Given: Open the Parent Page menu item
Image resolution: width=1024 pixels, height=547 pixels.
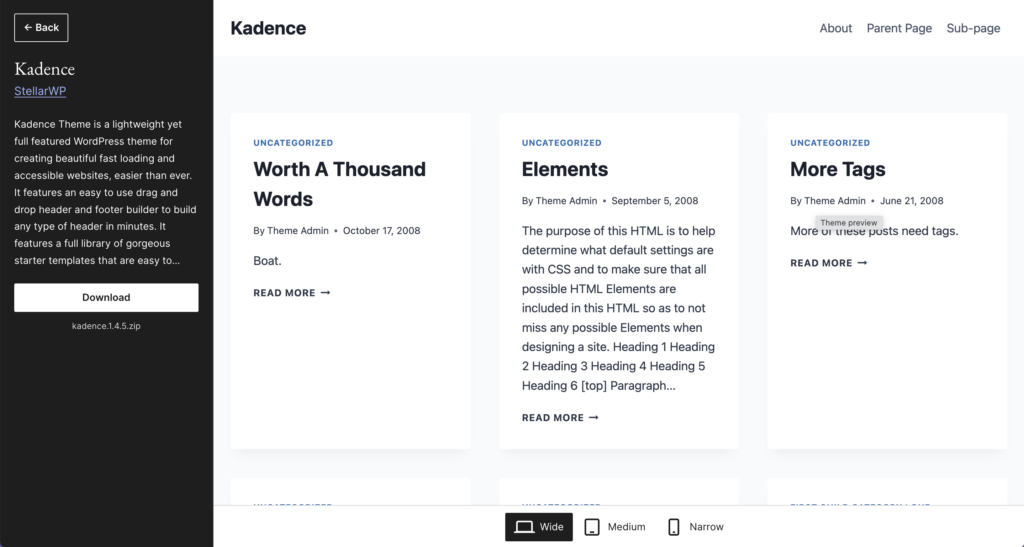Looking at the screenshot, I should click(899, 28).
